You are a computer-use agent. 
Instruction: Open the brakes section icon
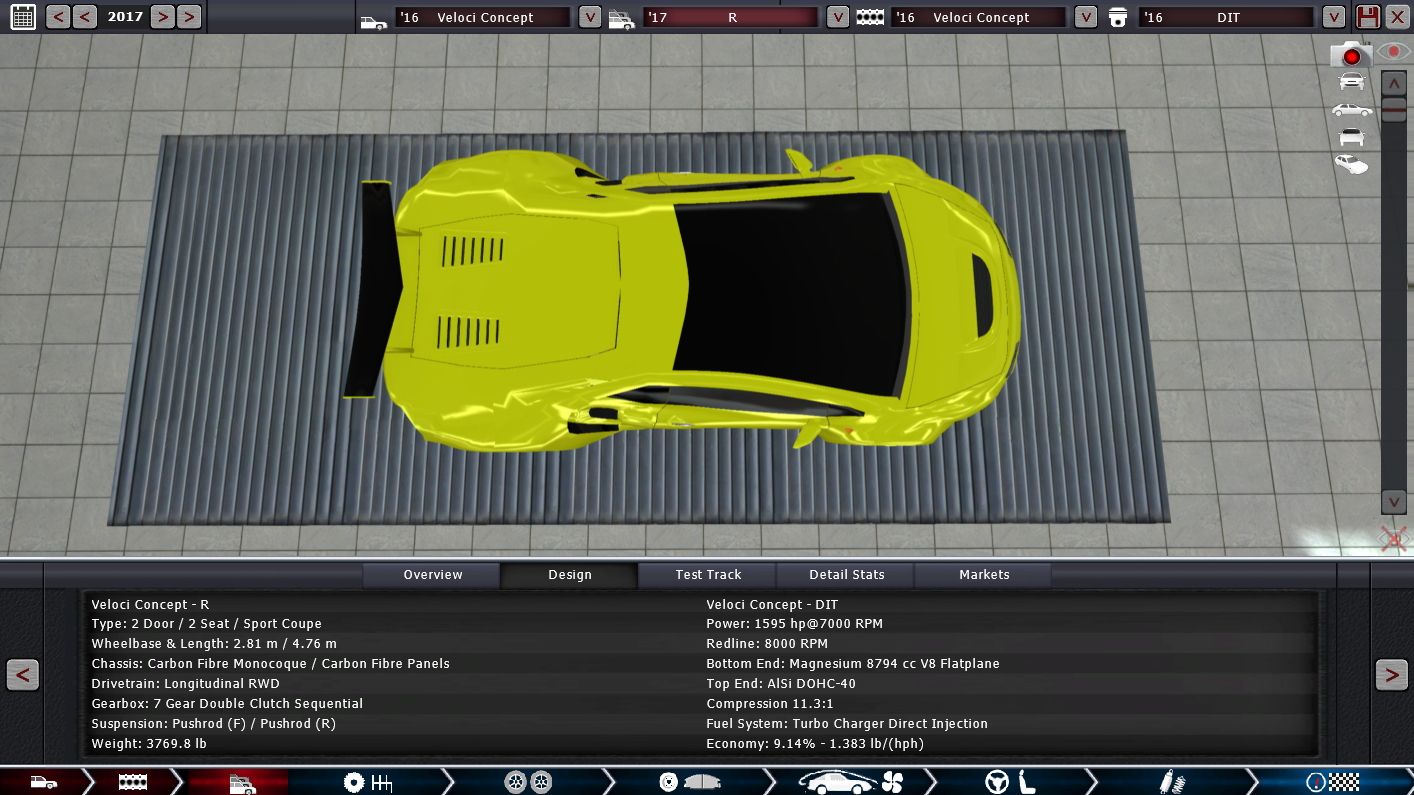coord(689,782)
